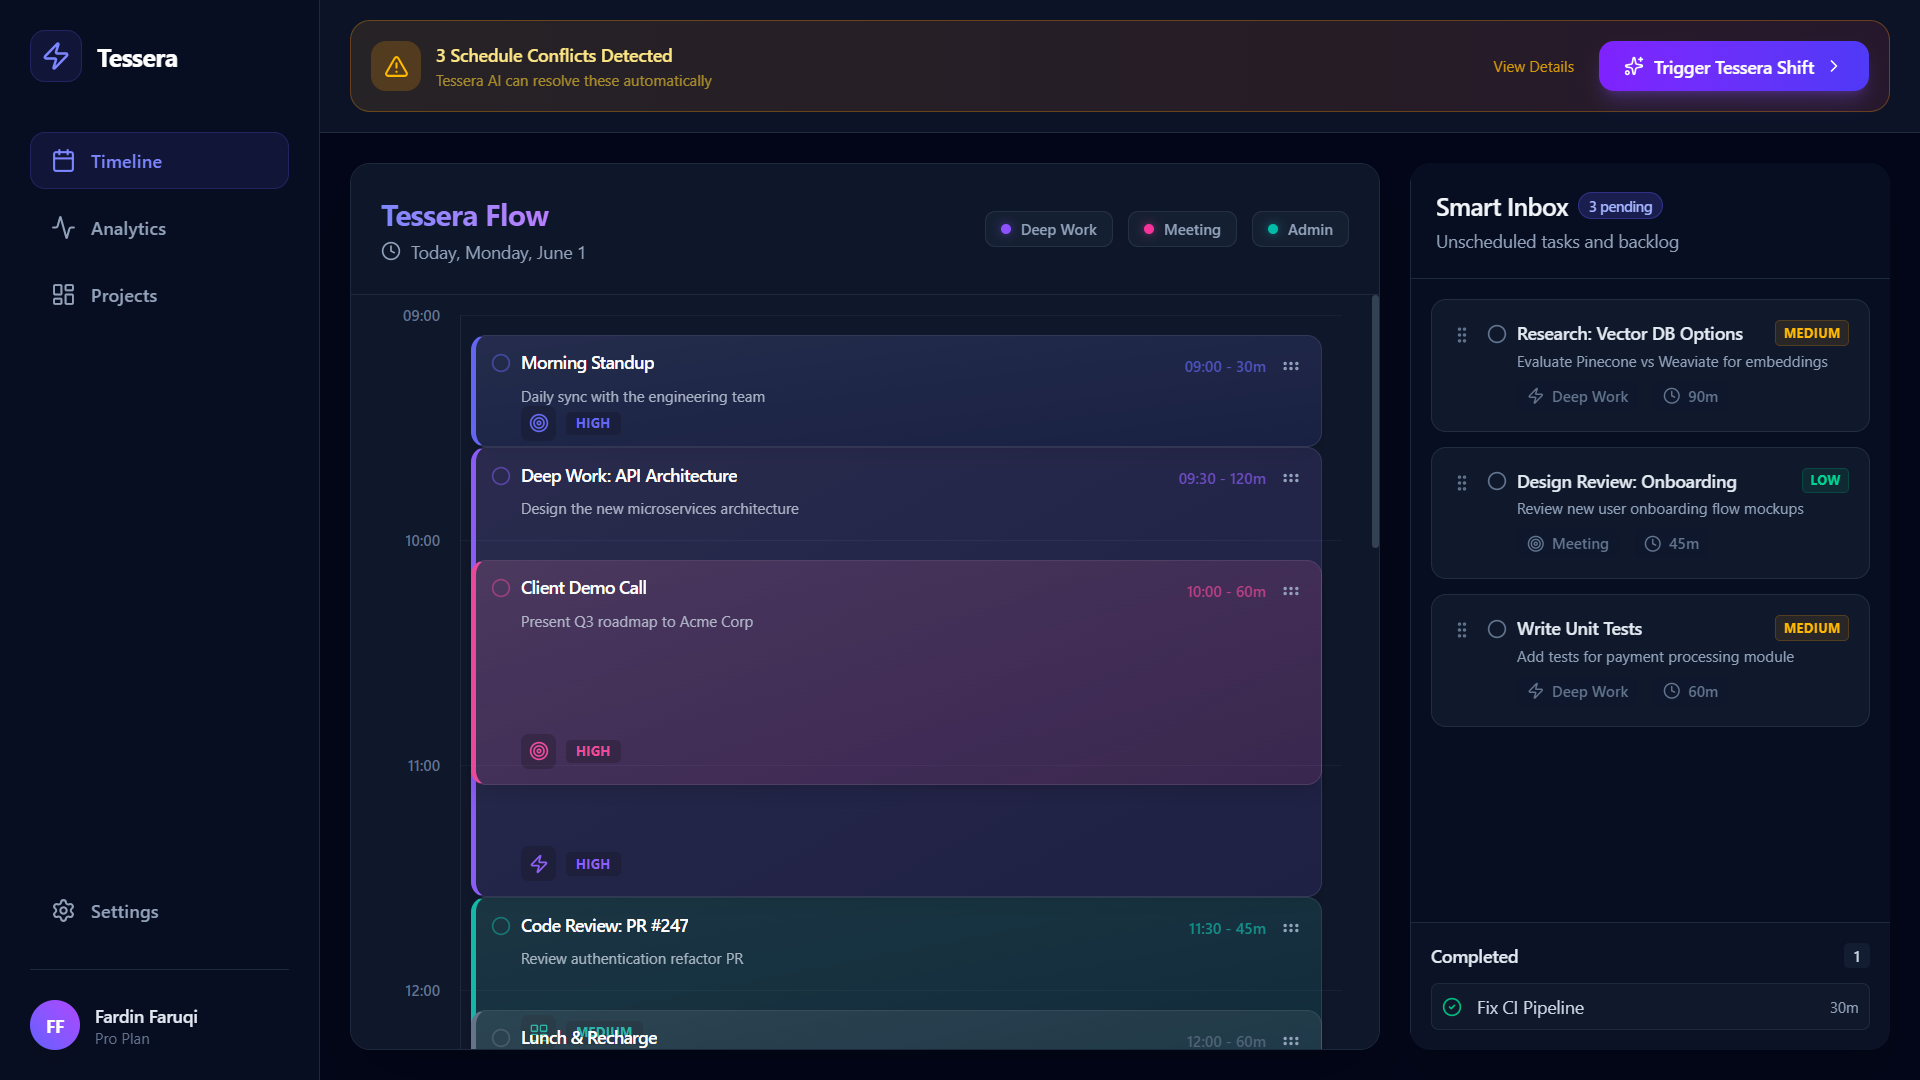
Task: Click the Pro Plan label under username
Action: [x=122, y=1039]
